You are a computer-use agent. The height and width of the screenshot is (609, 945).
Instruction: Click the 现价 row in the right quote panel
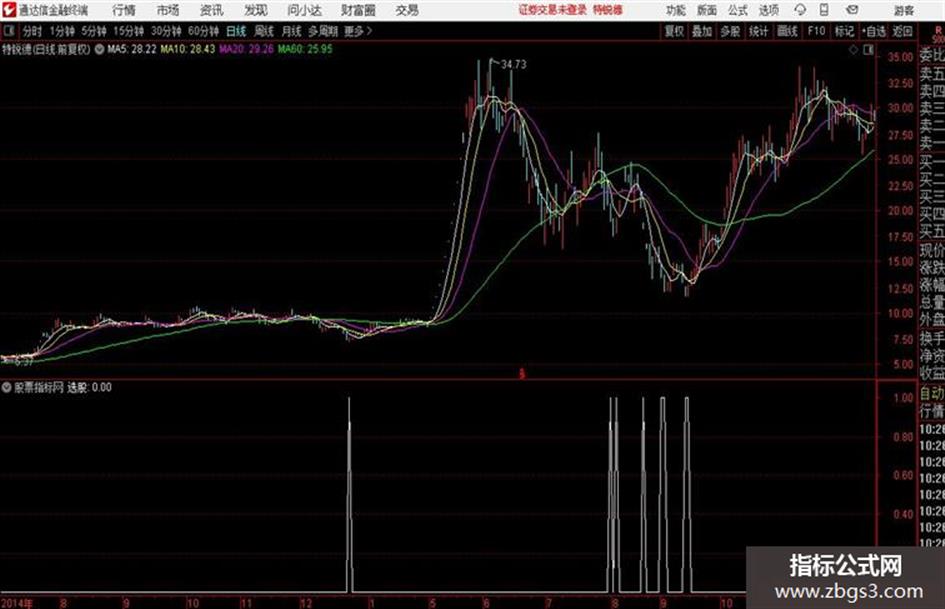[932, 250]
